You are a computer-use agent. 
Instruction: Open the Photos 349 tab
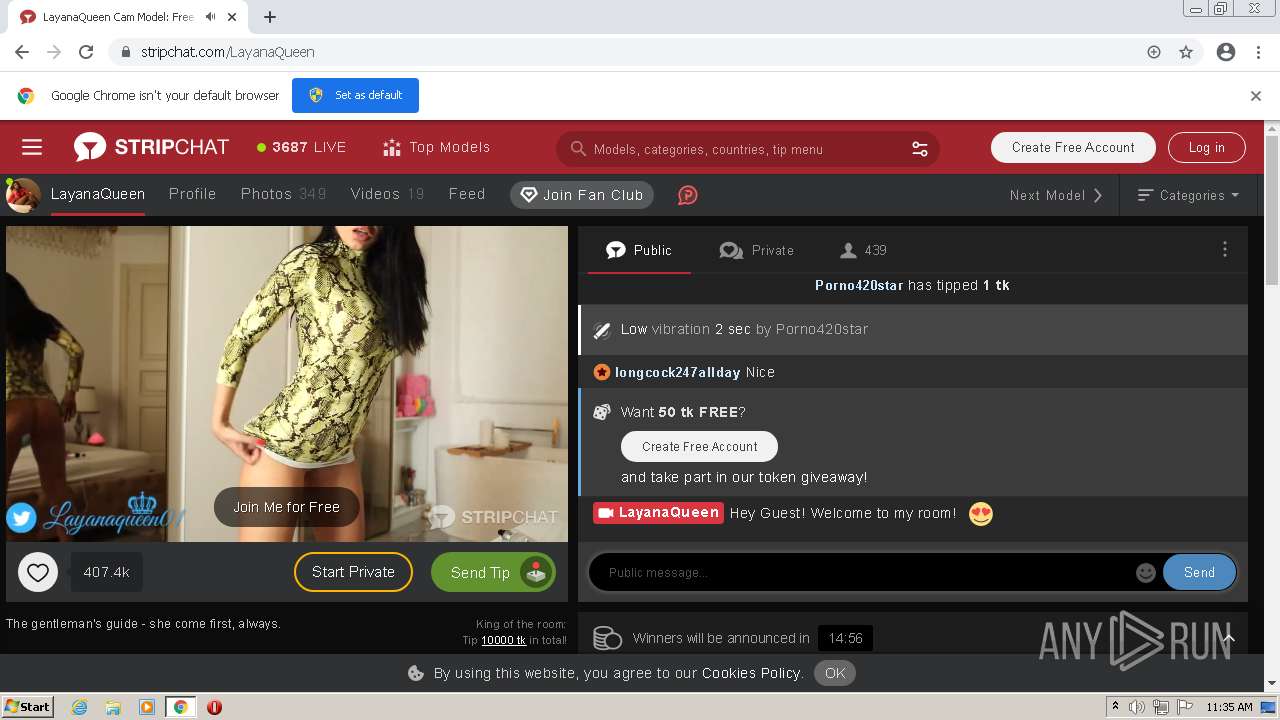pos(283,194)
